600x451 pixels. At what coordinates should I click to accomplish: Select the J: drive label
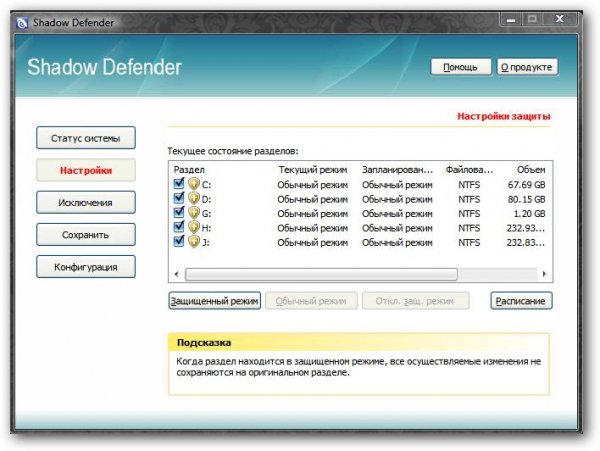click(x=205, y=243)
